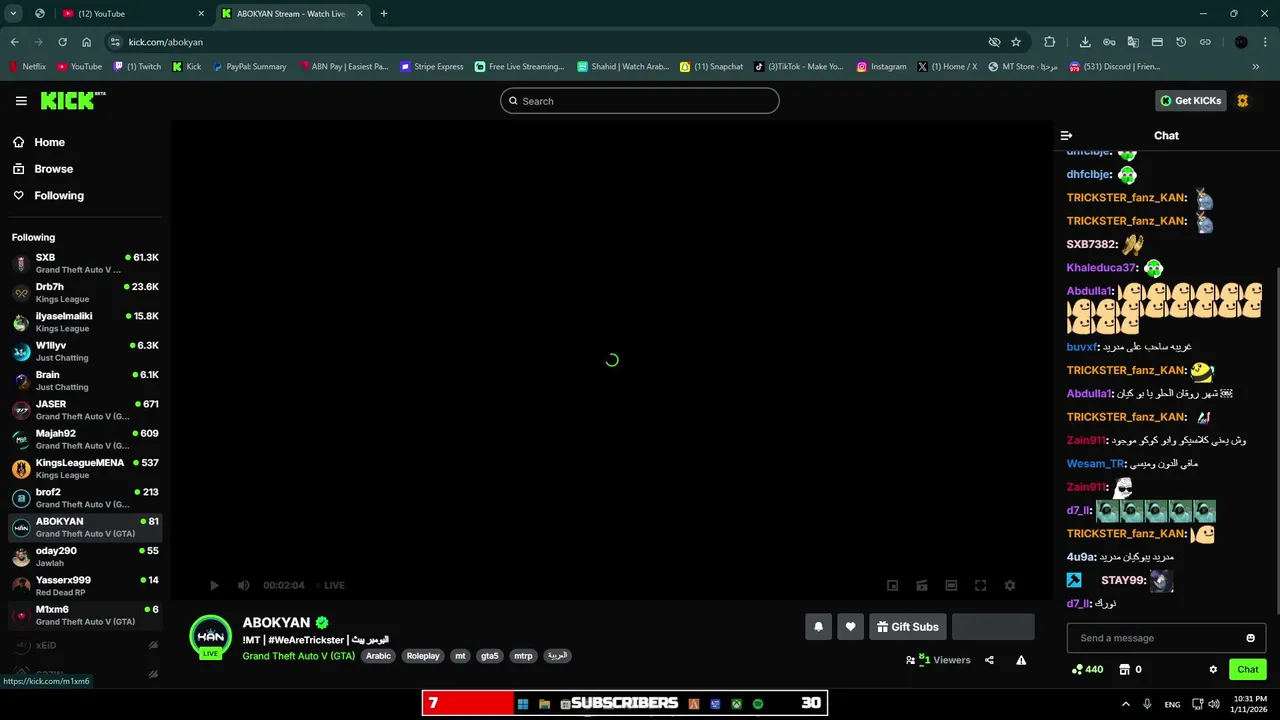
Task: Open the emoji picker in the chat box
Action: pyautogui.click(x=1250, y=638)
